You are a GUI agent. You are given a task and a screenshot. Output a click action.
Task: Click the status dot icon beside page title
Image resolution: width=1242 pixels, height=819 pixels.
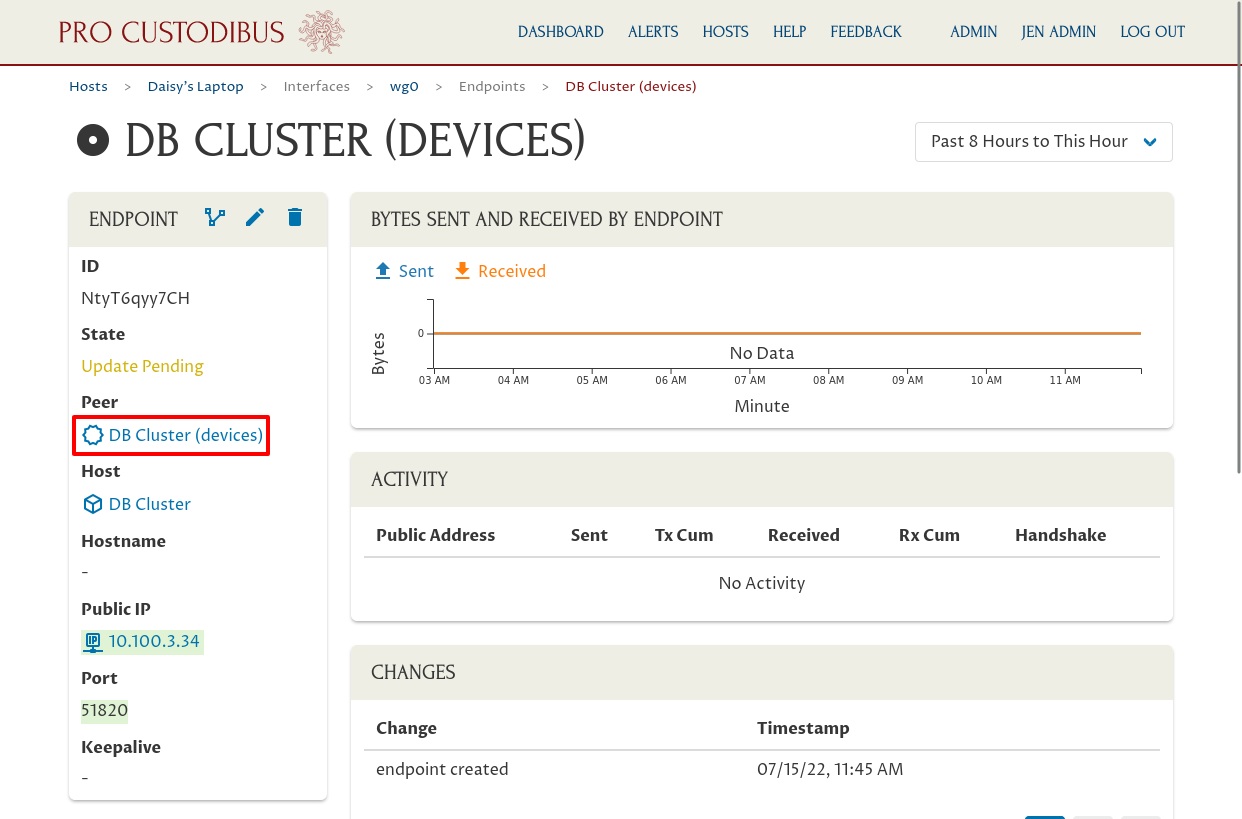click(x=93, y=141)
